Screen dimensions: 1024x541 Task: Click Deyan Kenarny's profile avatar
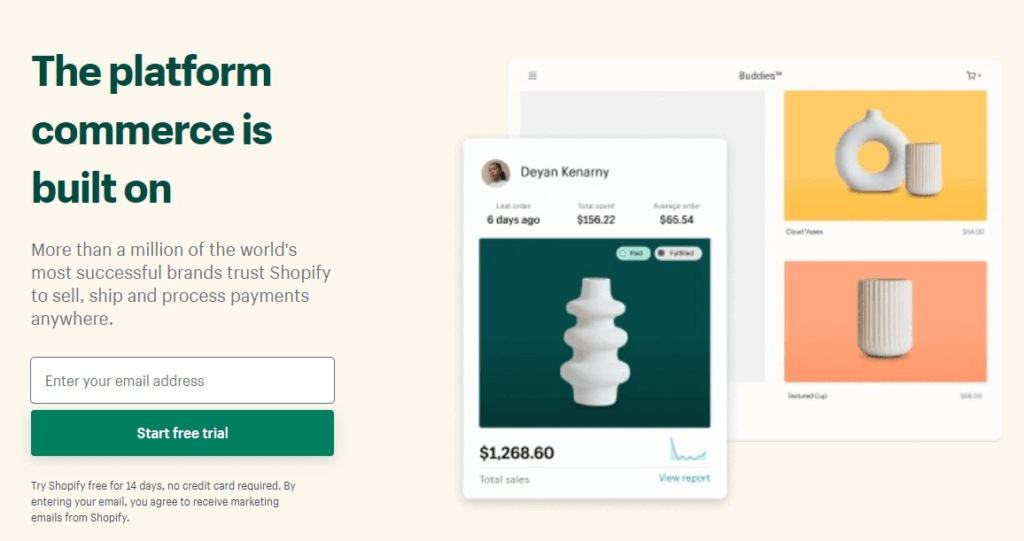[x=496, y=173]
